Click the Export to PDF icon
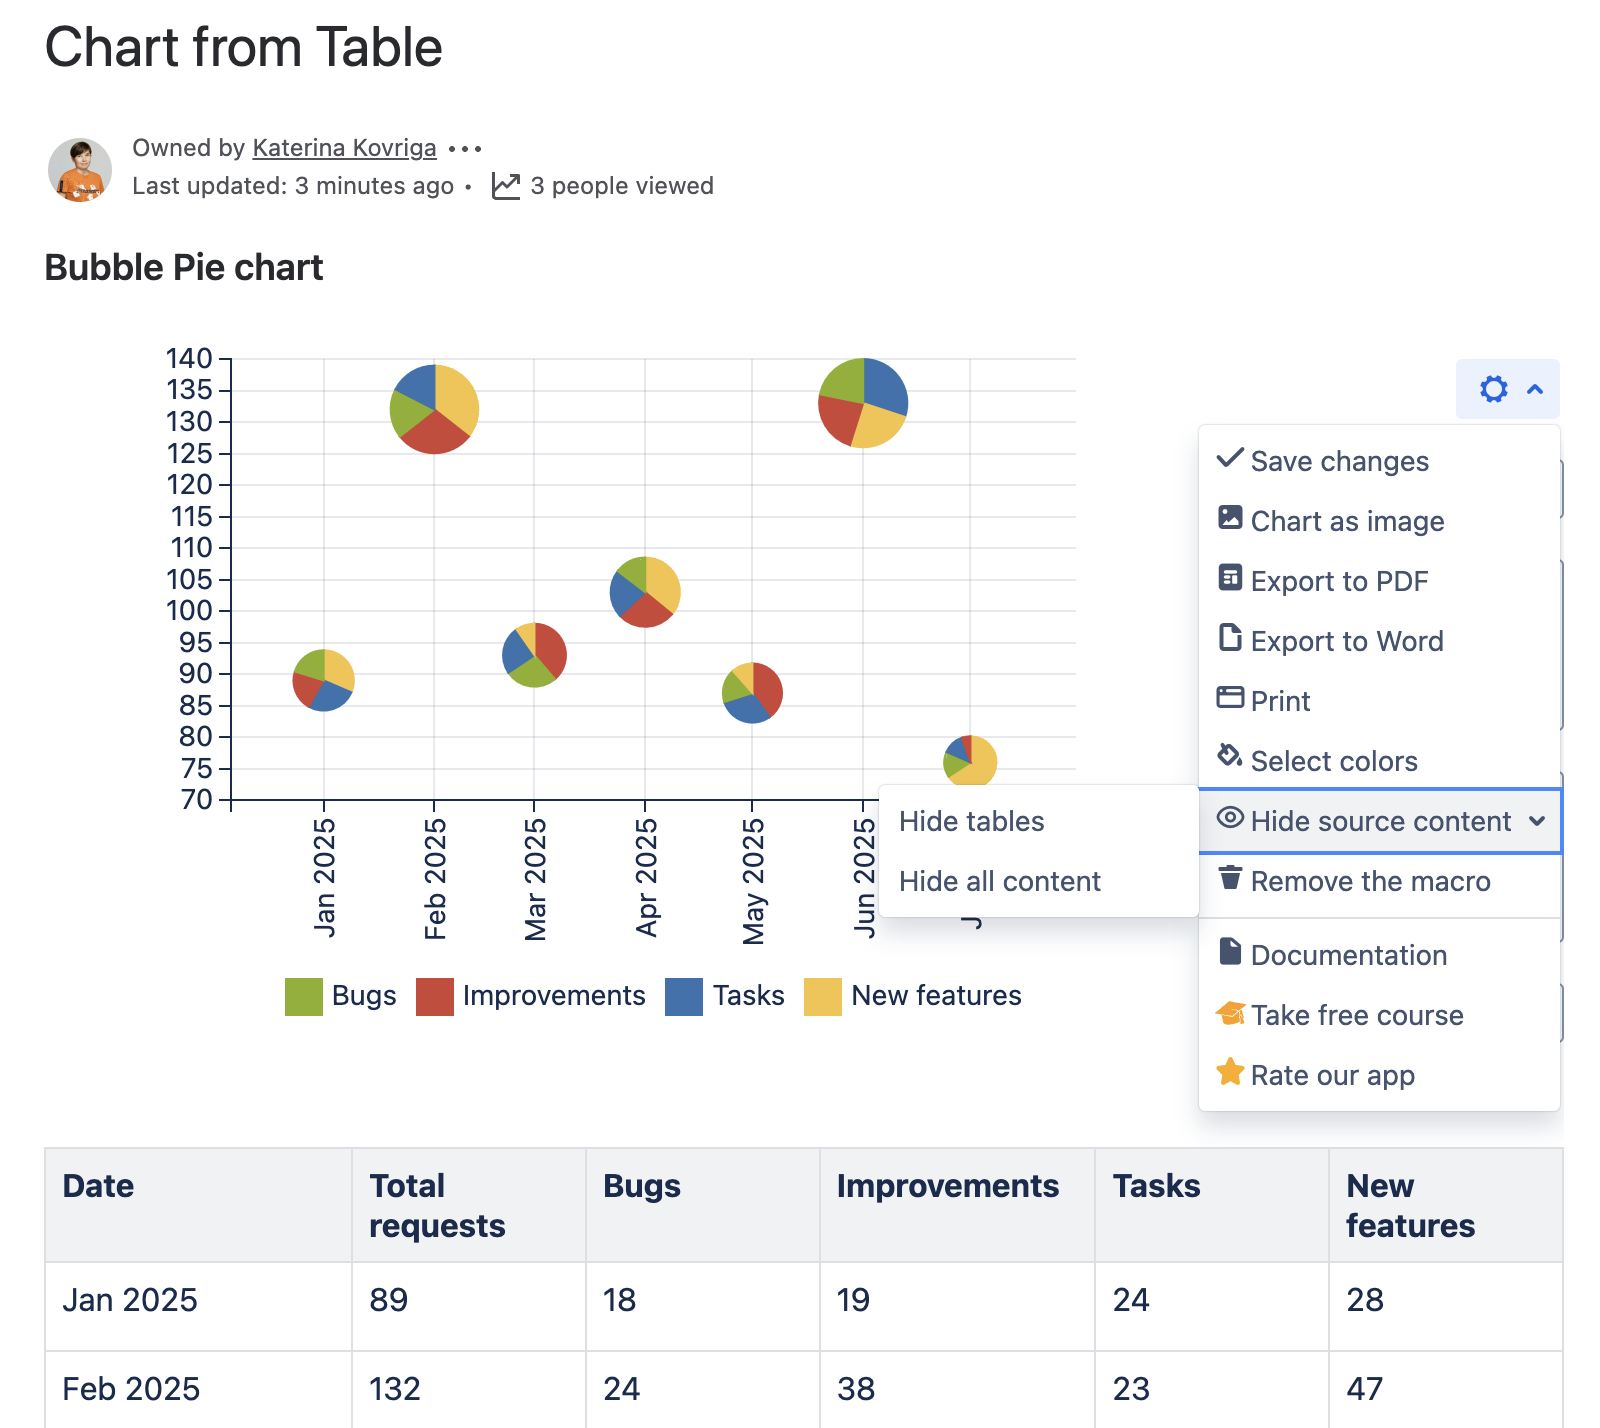This screenshot has height=1428, width=1600. click(1230, 578)
